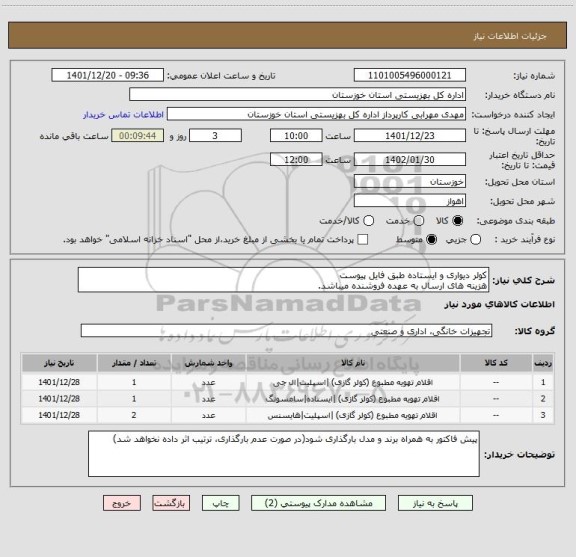Image resolution: width=576 pixels, height=557 pixels.
Task: Click the buyer notes text area
Action: coord(284,454)
